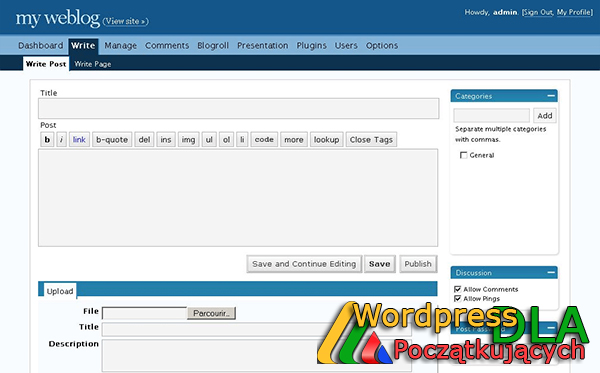The image size is (600, 373).
Task: Open the Manage menu
Action: pos(121,46)
